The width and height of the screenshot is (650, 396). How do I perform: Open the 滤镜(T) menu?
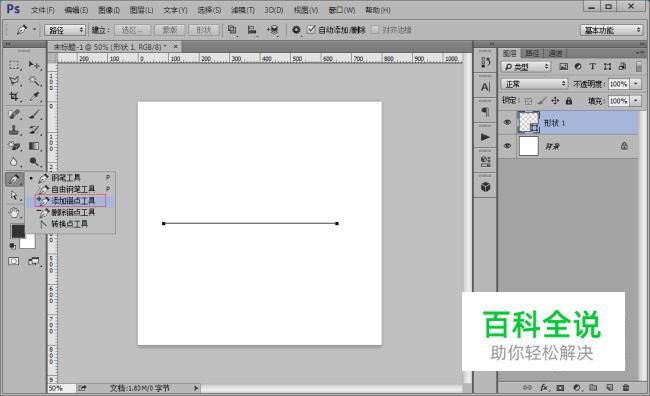pyautogui.click(x=243, y=10)
